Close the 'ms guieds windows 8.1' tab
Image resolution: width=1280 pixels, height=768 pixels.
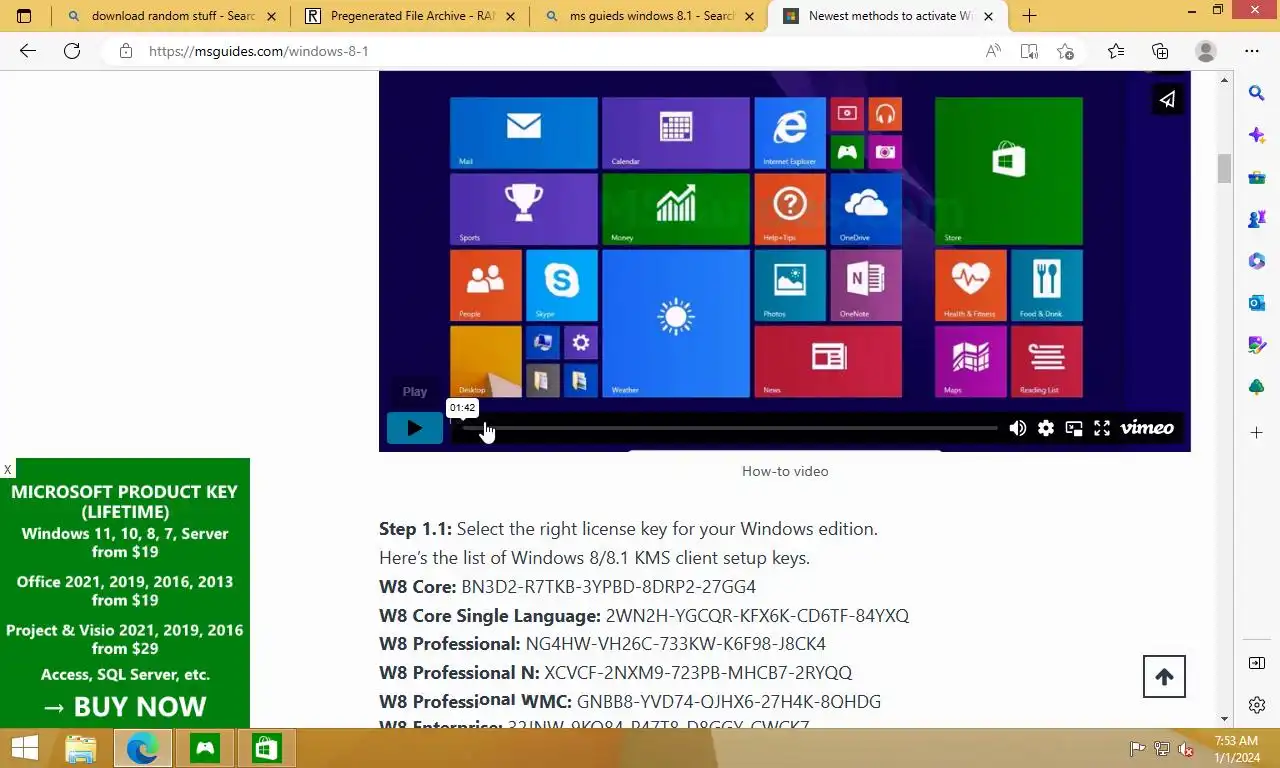point(749,16)
